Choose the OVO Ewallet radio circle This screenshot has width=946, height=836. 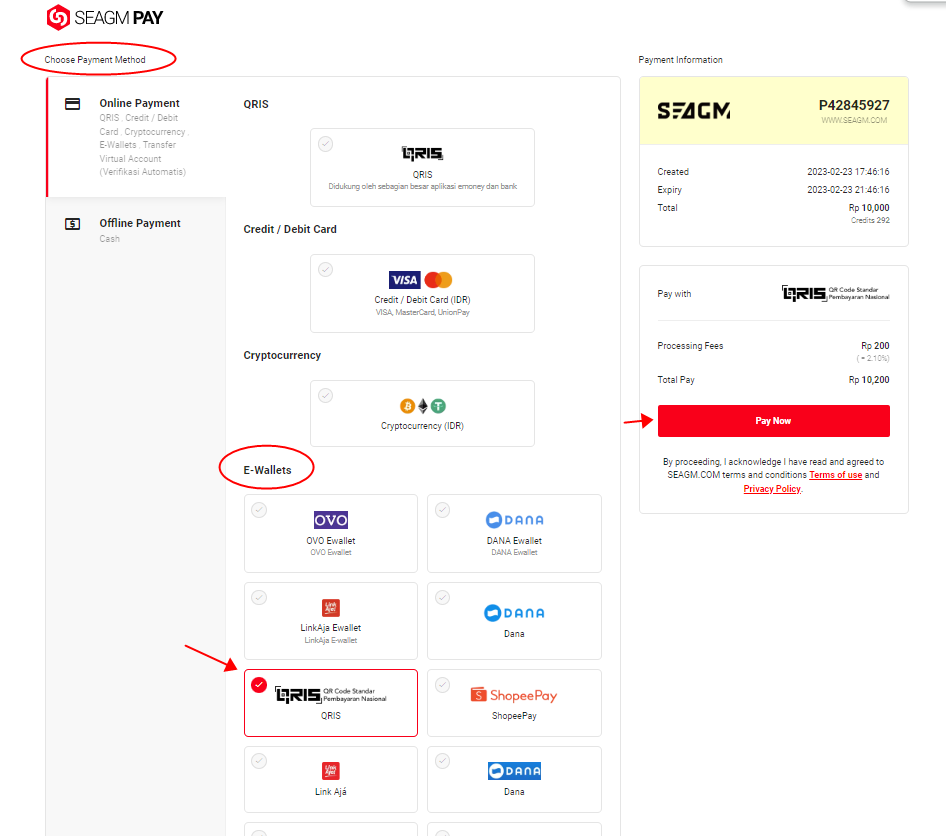point(259,510)
